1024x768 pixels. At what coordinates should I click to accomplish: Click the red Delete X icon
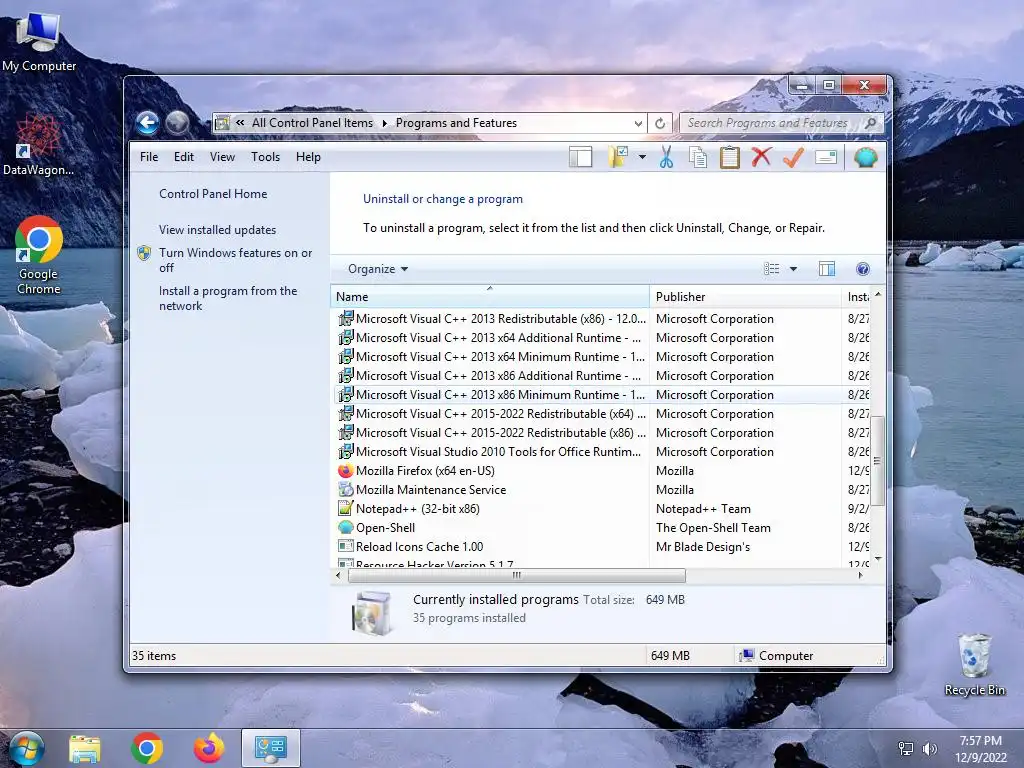(x=761, y=157)
